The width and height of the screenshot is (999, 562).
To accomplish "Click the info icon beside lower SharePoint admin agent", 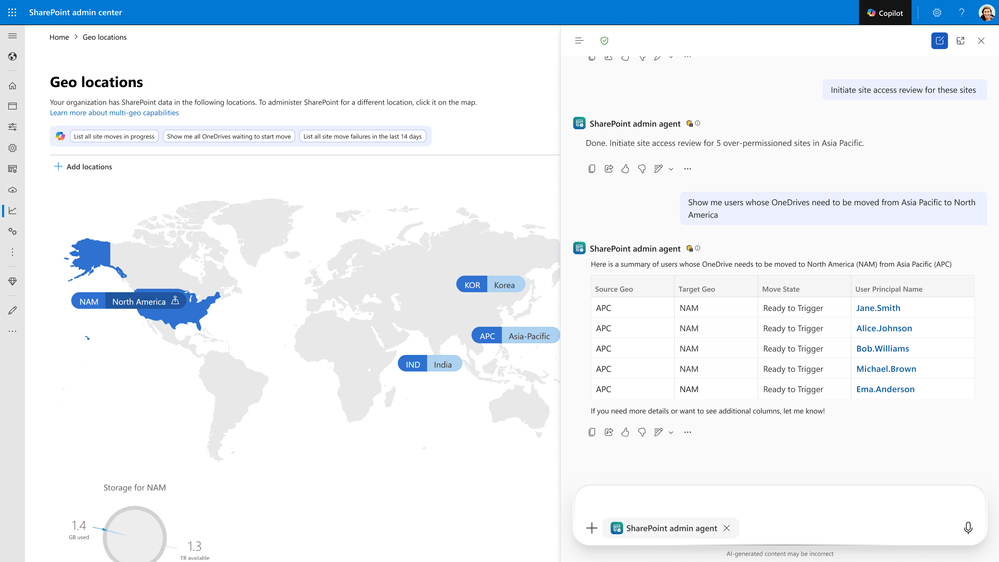I will click(x=698, y=249).
